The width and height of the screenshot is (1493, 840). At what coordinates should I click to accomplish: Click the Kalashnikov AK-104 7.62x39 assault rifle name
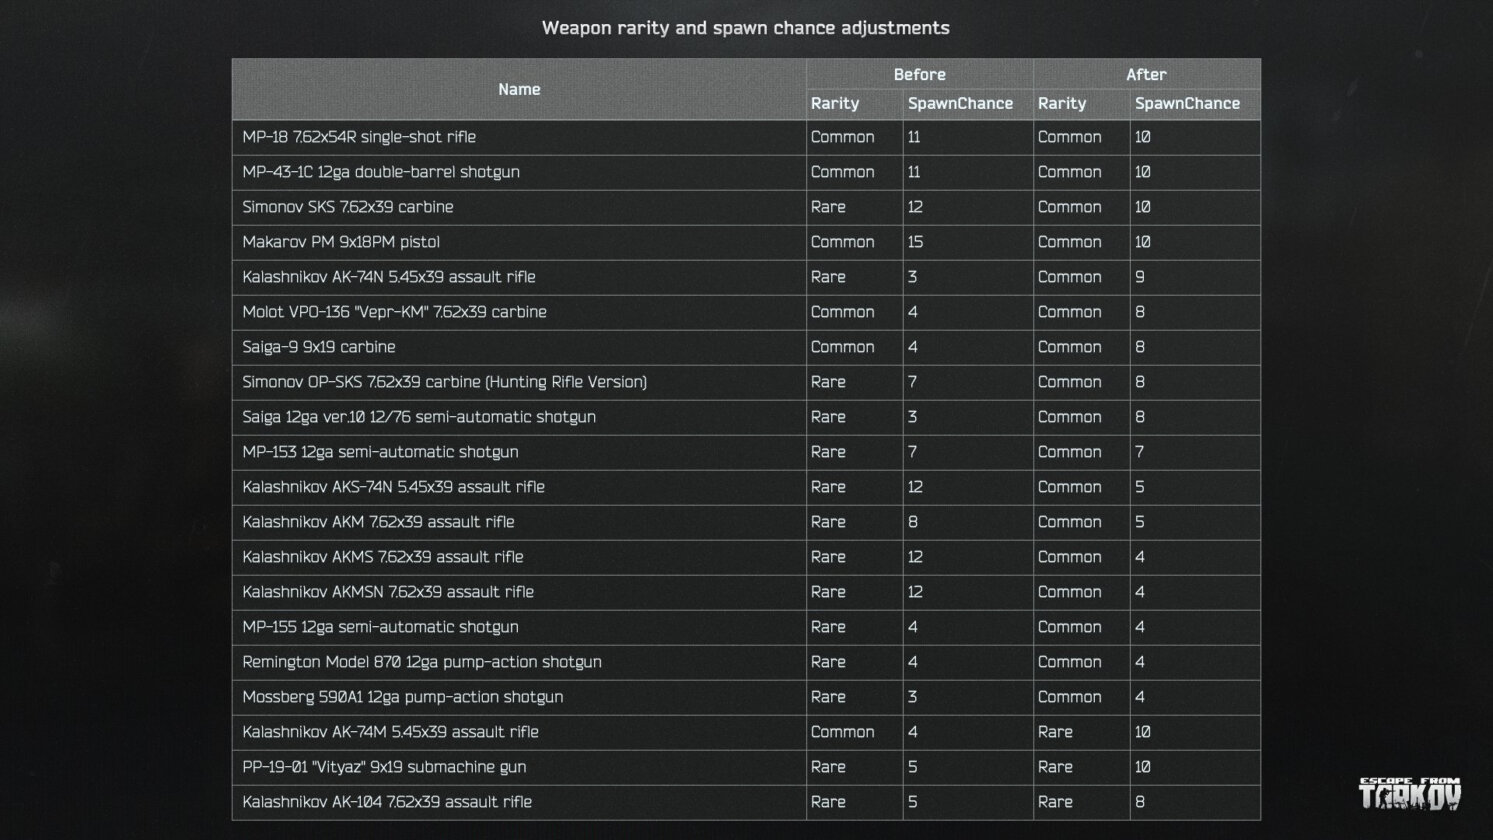tap(387, 802)
